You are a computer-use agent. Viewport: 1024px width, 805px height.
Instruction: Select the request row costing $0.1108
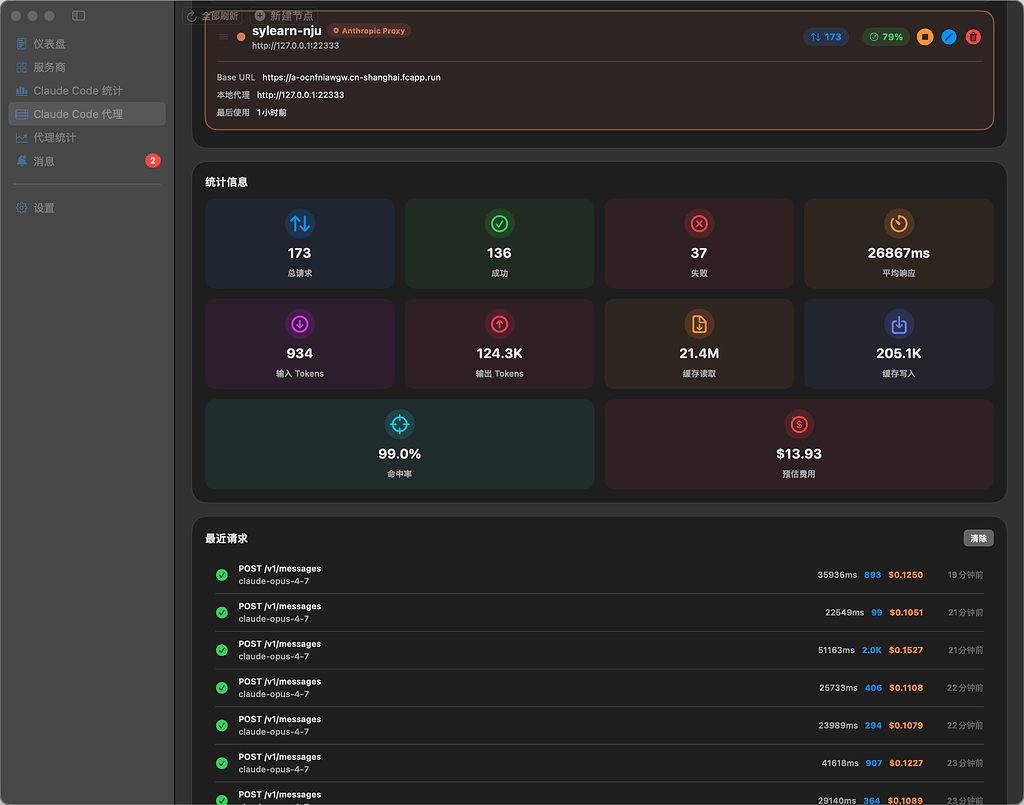(x=600, y=688)
